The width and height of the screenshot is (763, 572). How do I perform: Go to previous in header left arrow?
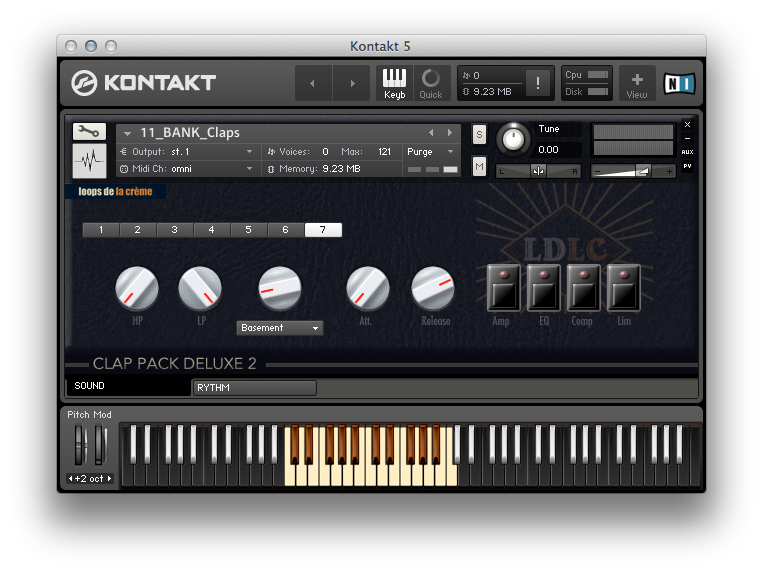point(312,83)
